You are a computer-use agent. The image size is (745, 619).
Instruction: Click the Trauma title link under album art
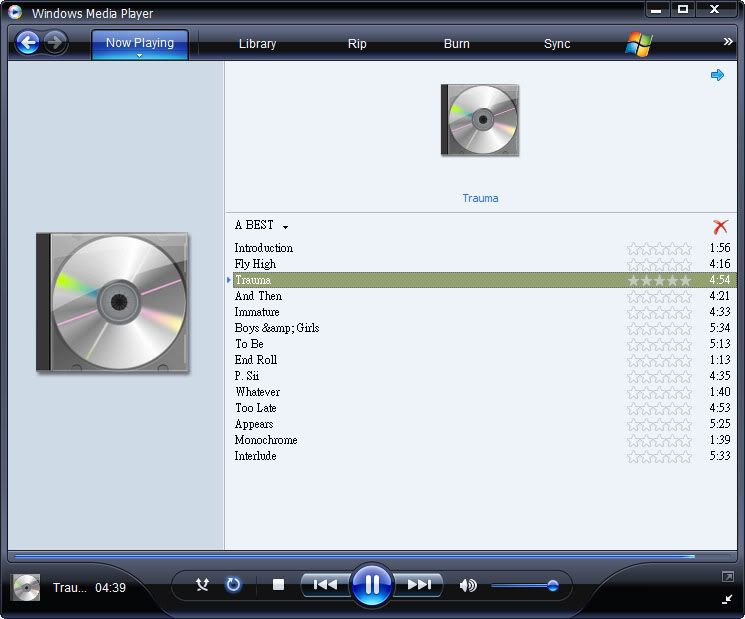480,198
